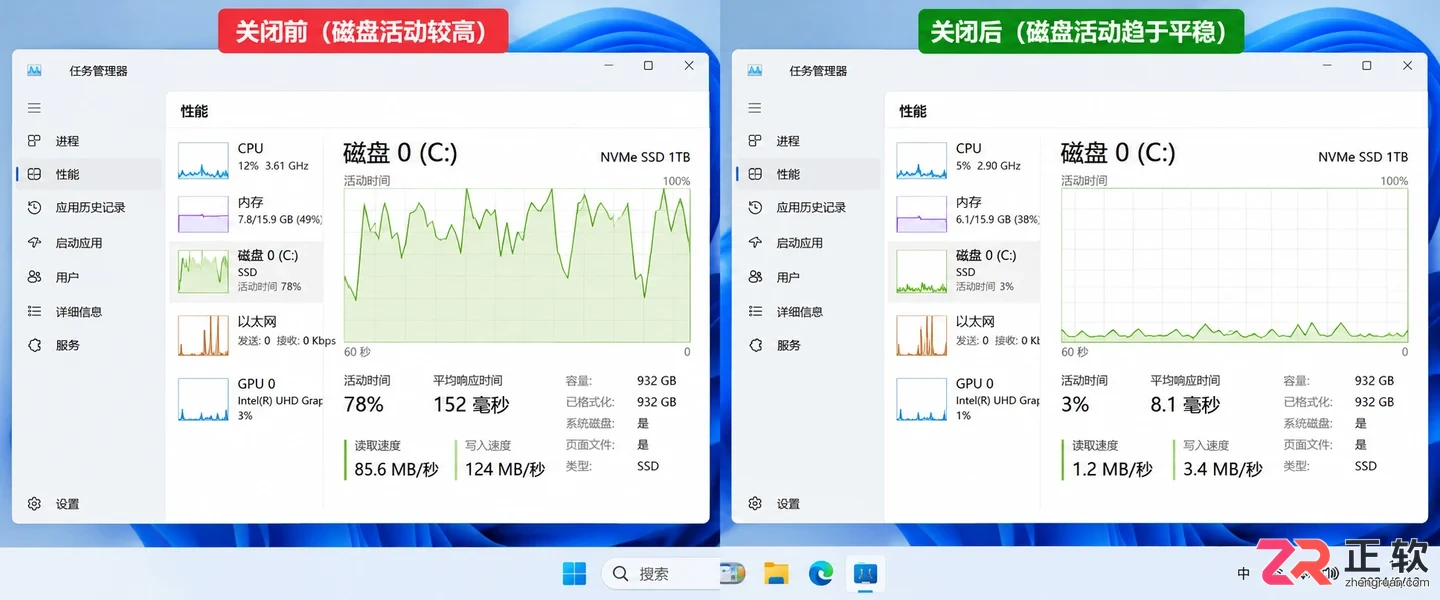The width and height of the screenshot is (1440, 600).
Task: Launch Microsoft Edge from taskbar
Action: tap(820, 573)
